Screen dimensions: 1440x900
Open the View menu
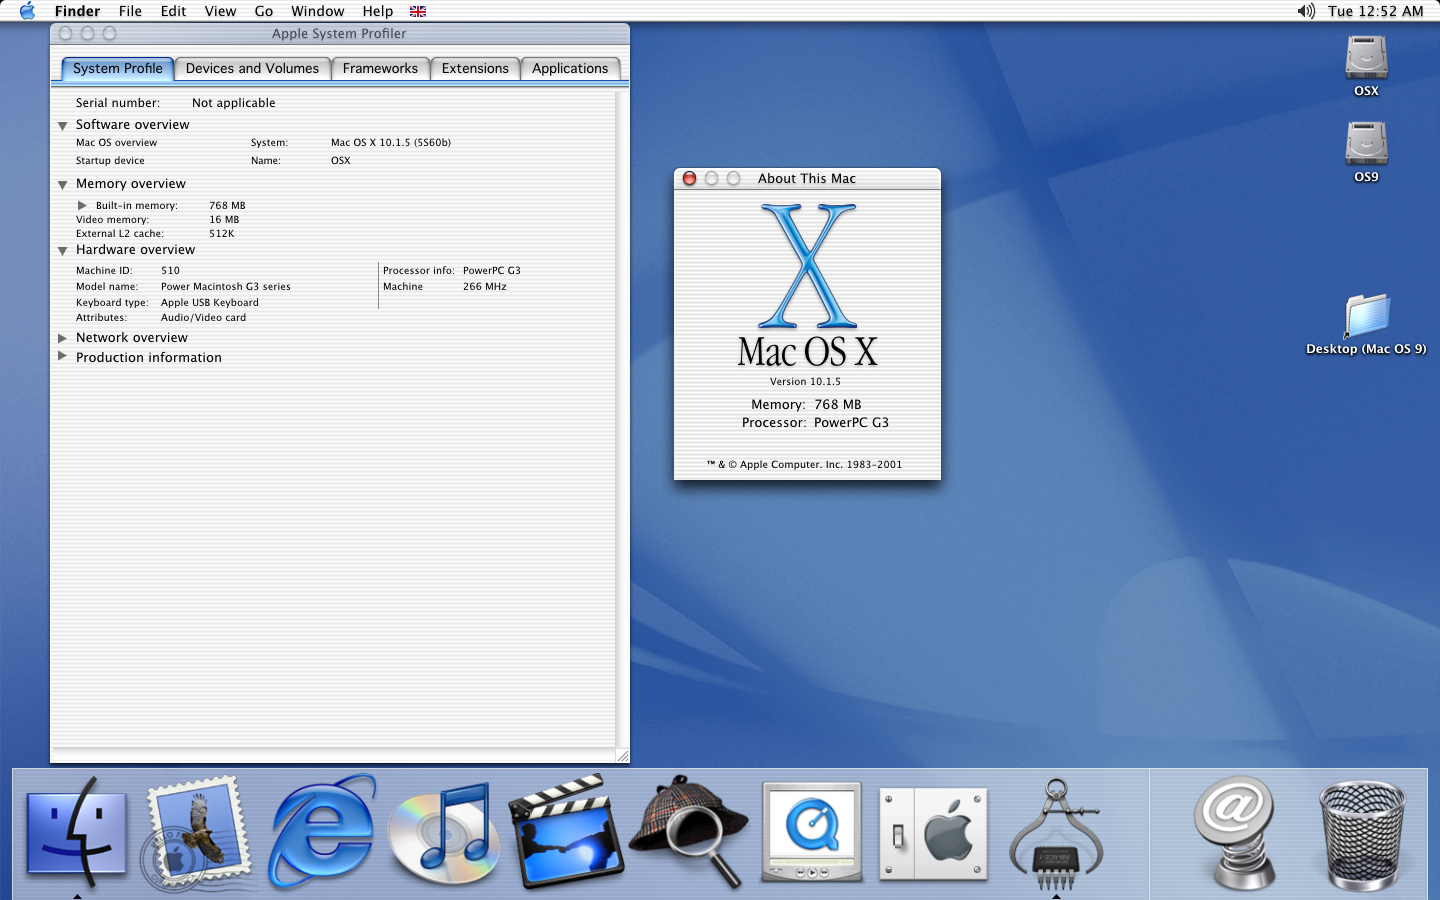click(220, 11)
